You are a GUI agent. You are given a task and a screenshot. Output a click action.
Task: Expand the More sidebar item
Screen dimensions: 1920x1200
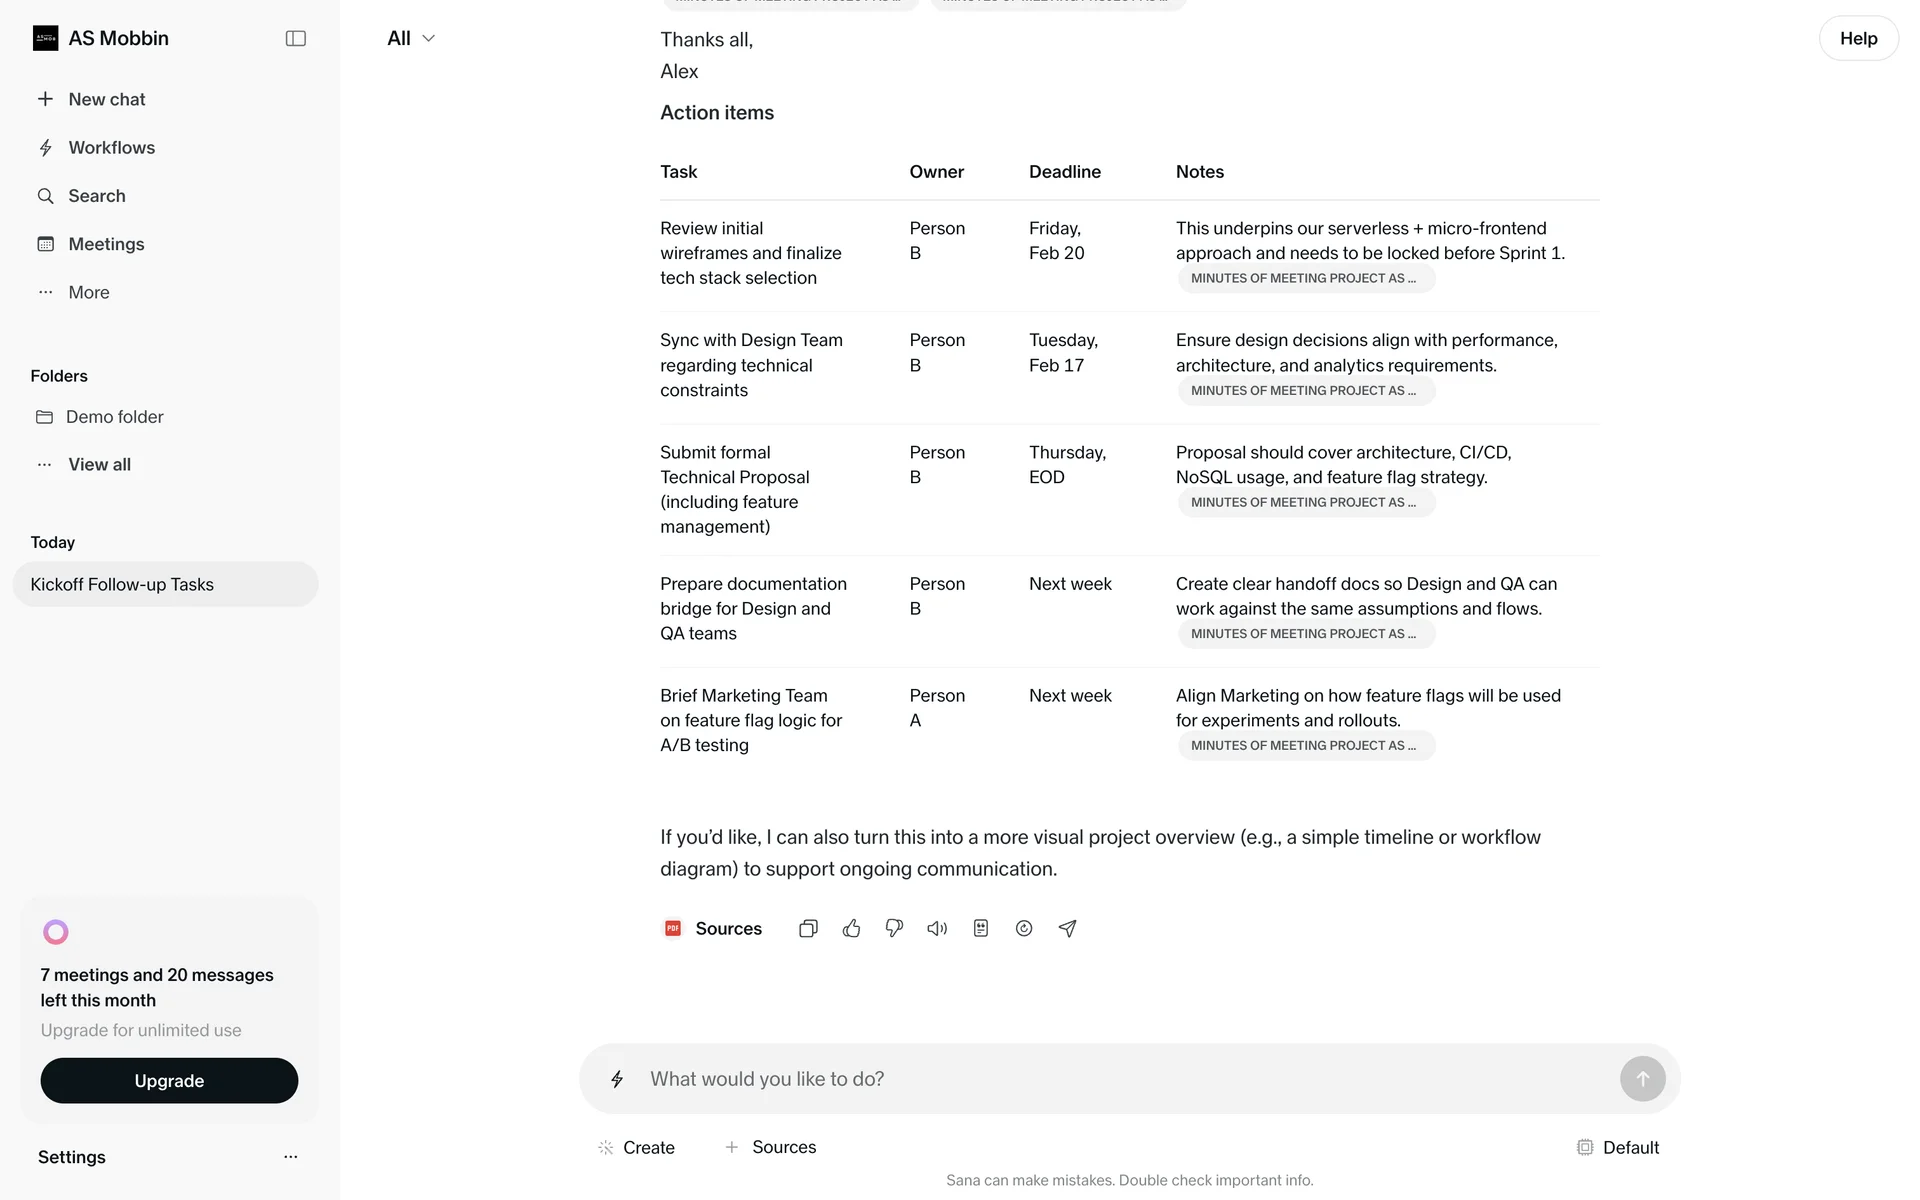pos(88,292)
